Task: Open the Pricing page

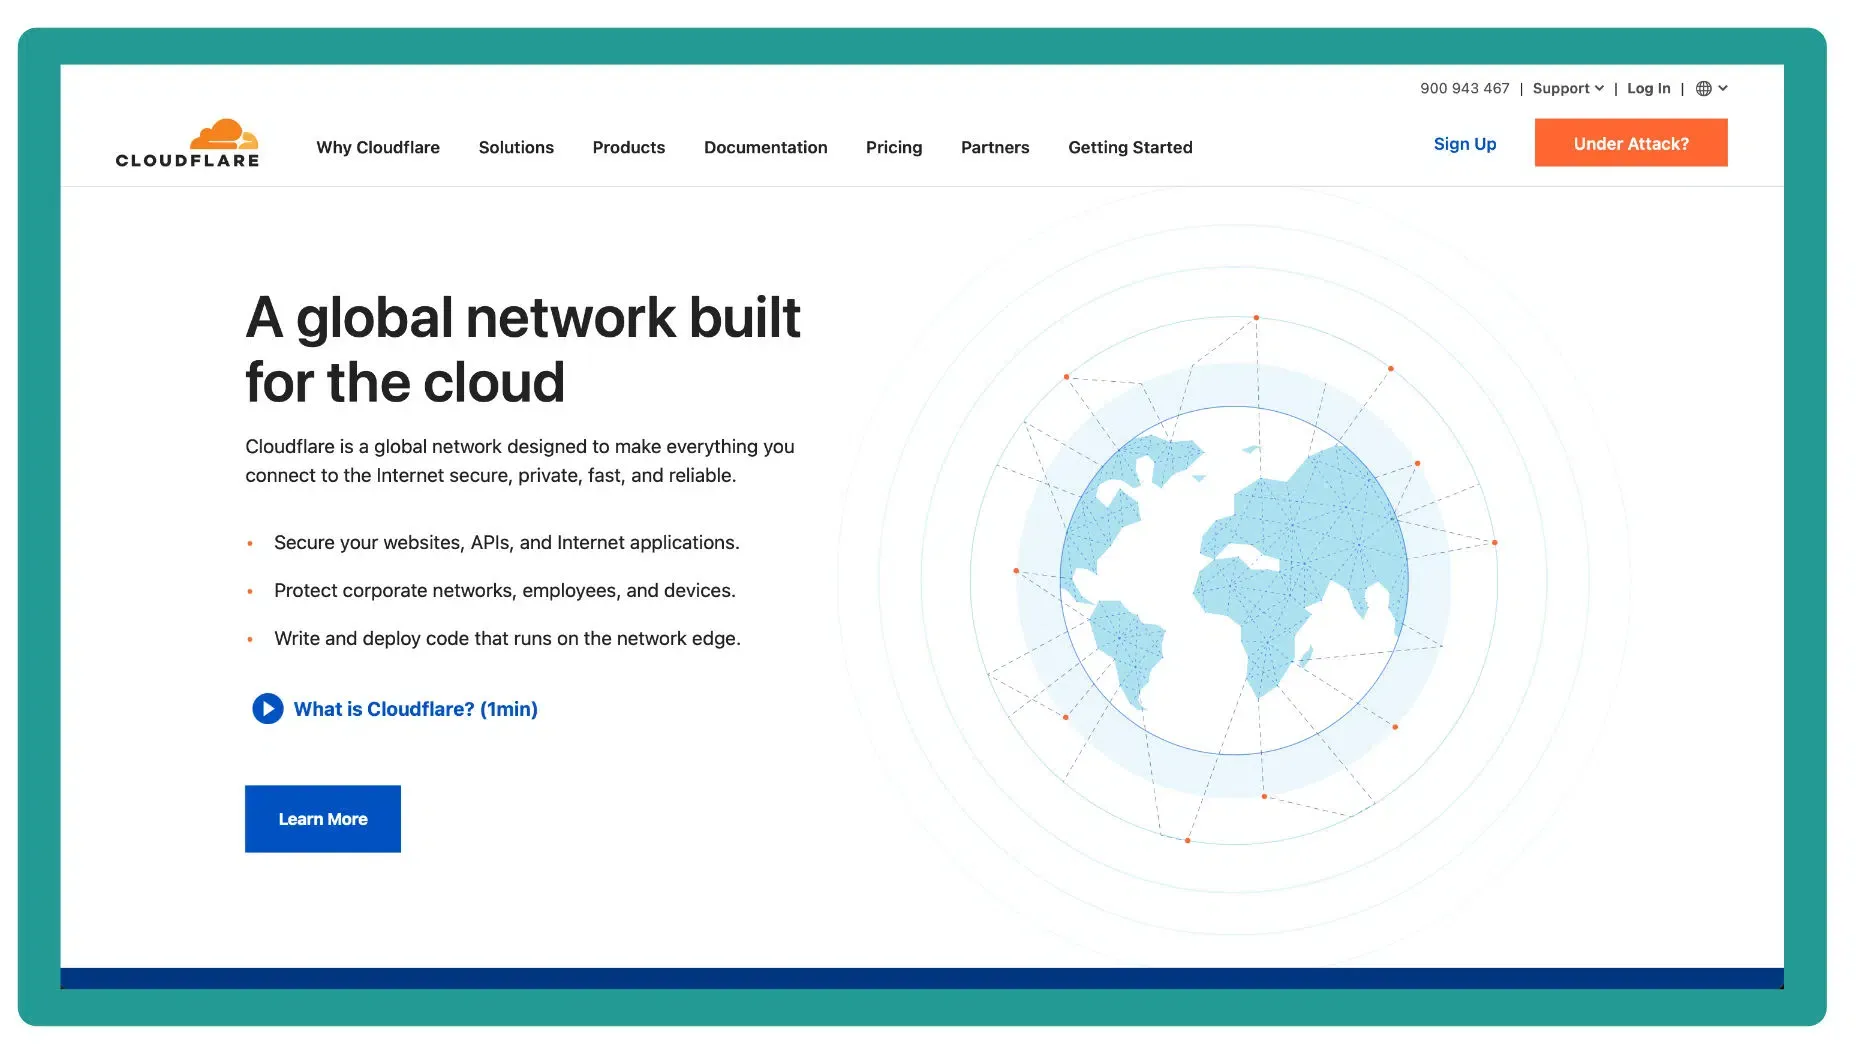Action: (893, 147)
